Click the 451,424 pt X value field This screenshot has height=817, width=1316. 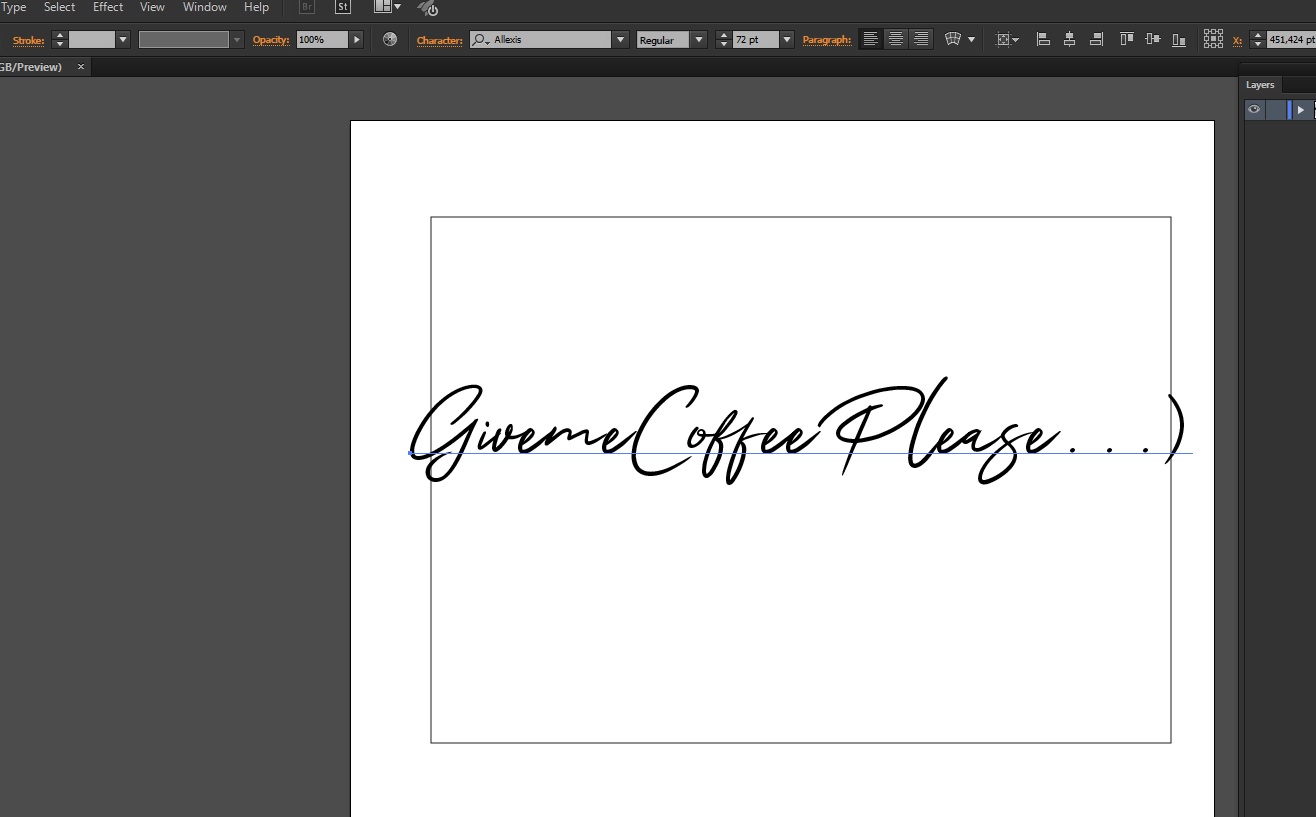(1291, 40)
